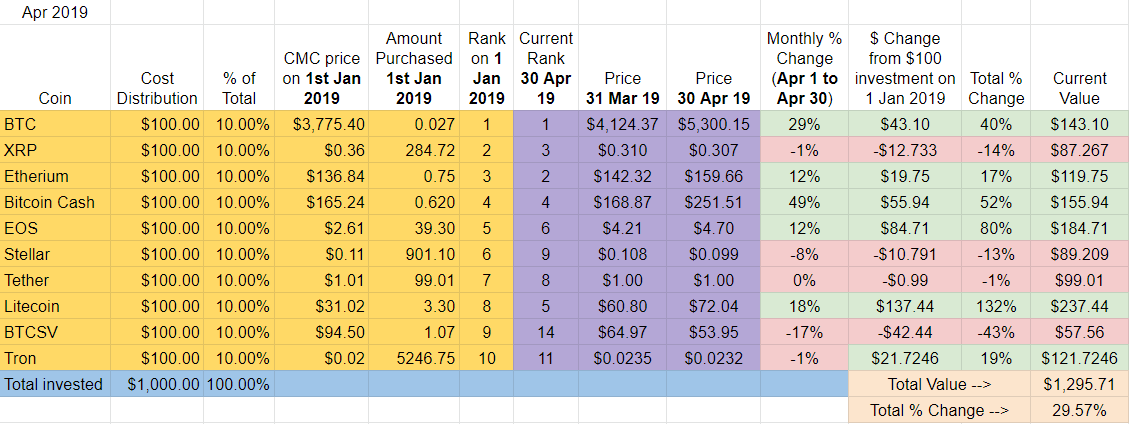Viewport: 1129px width, 424px height.
Task: Select BTC 30 Apr price '$5,300.15'
Action: point(714,125)
